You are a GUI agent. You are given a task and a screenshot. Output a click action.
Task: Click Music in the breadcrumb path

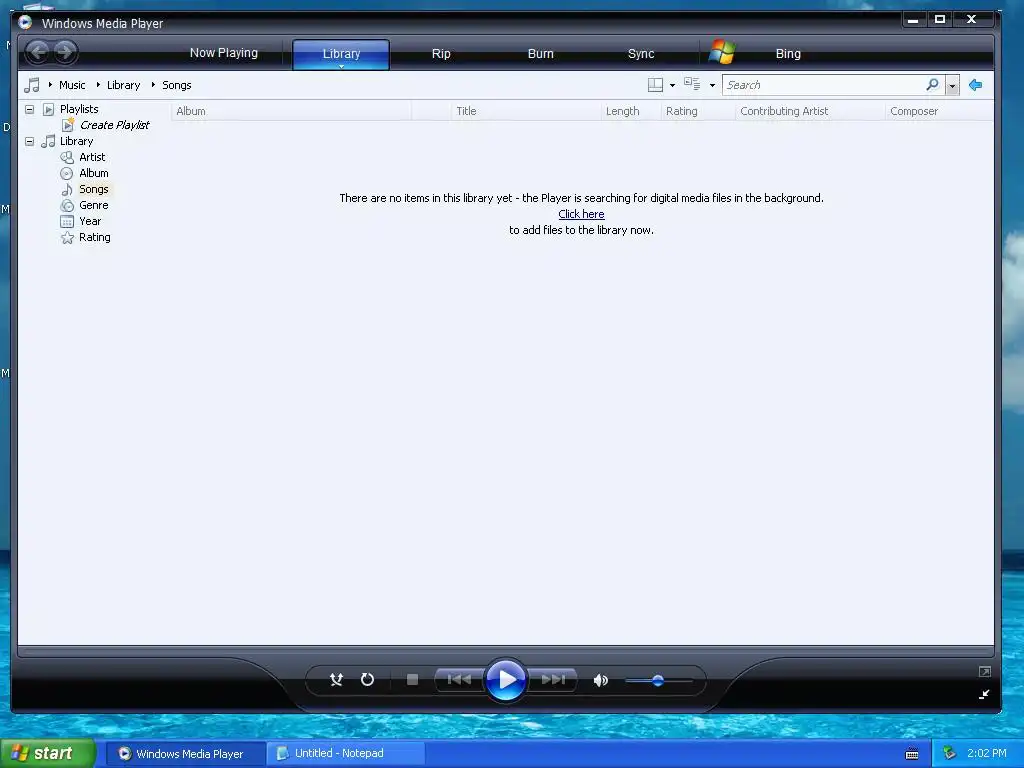(72, 85)
